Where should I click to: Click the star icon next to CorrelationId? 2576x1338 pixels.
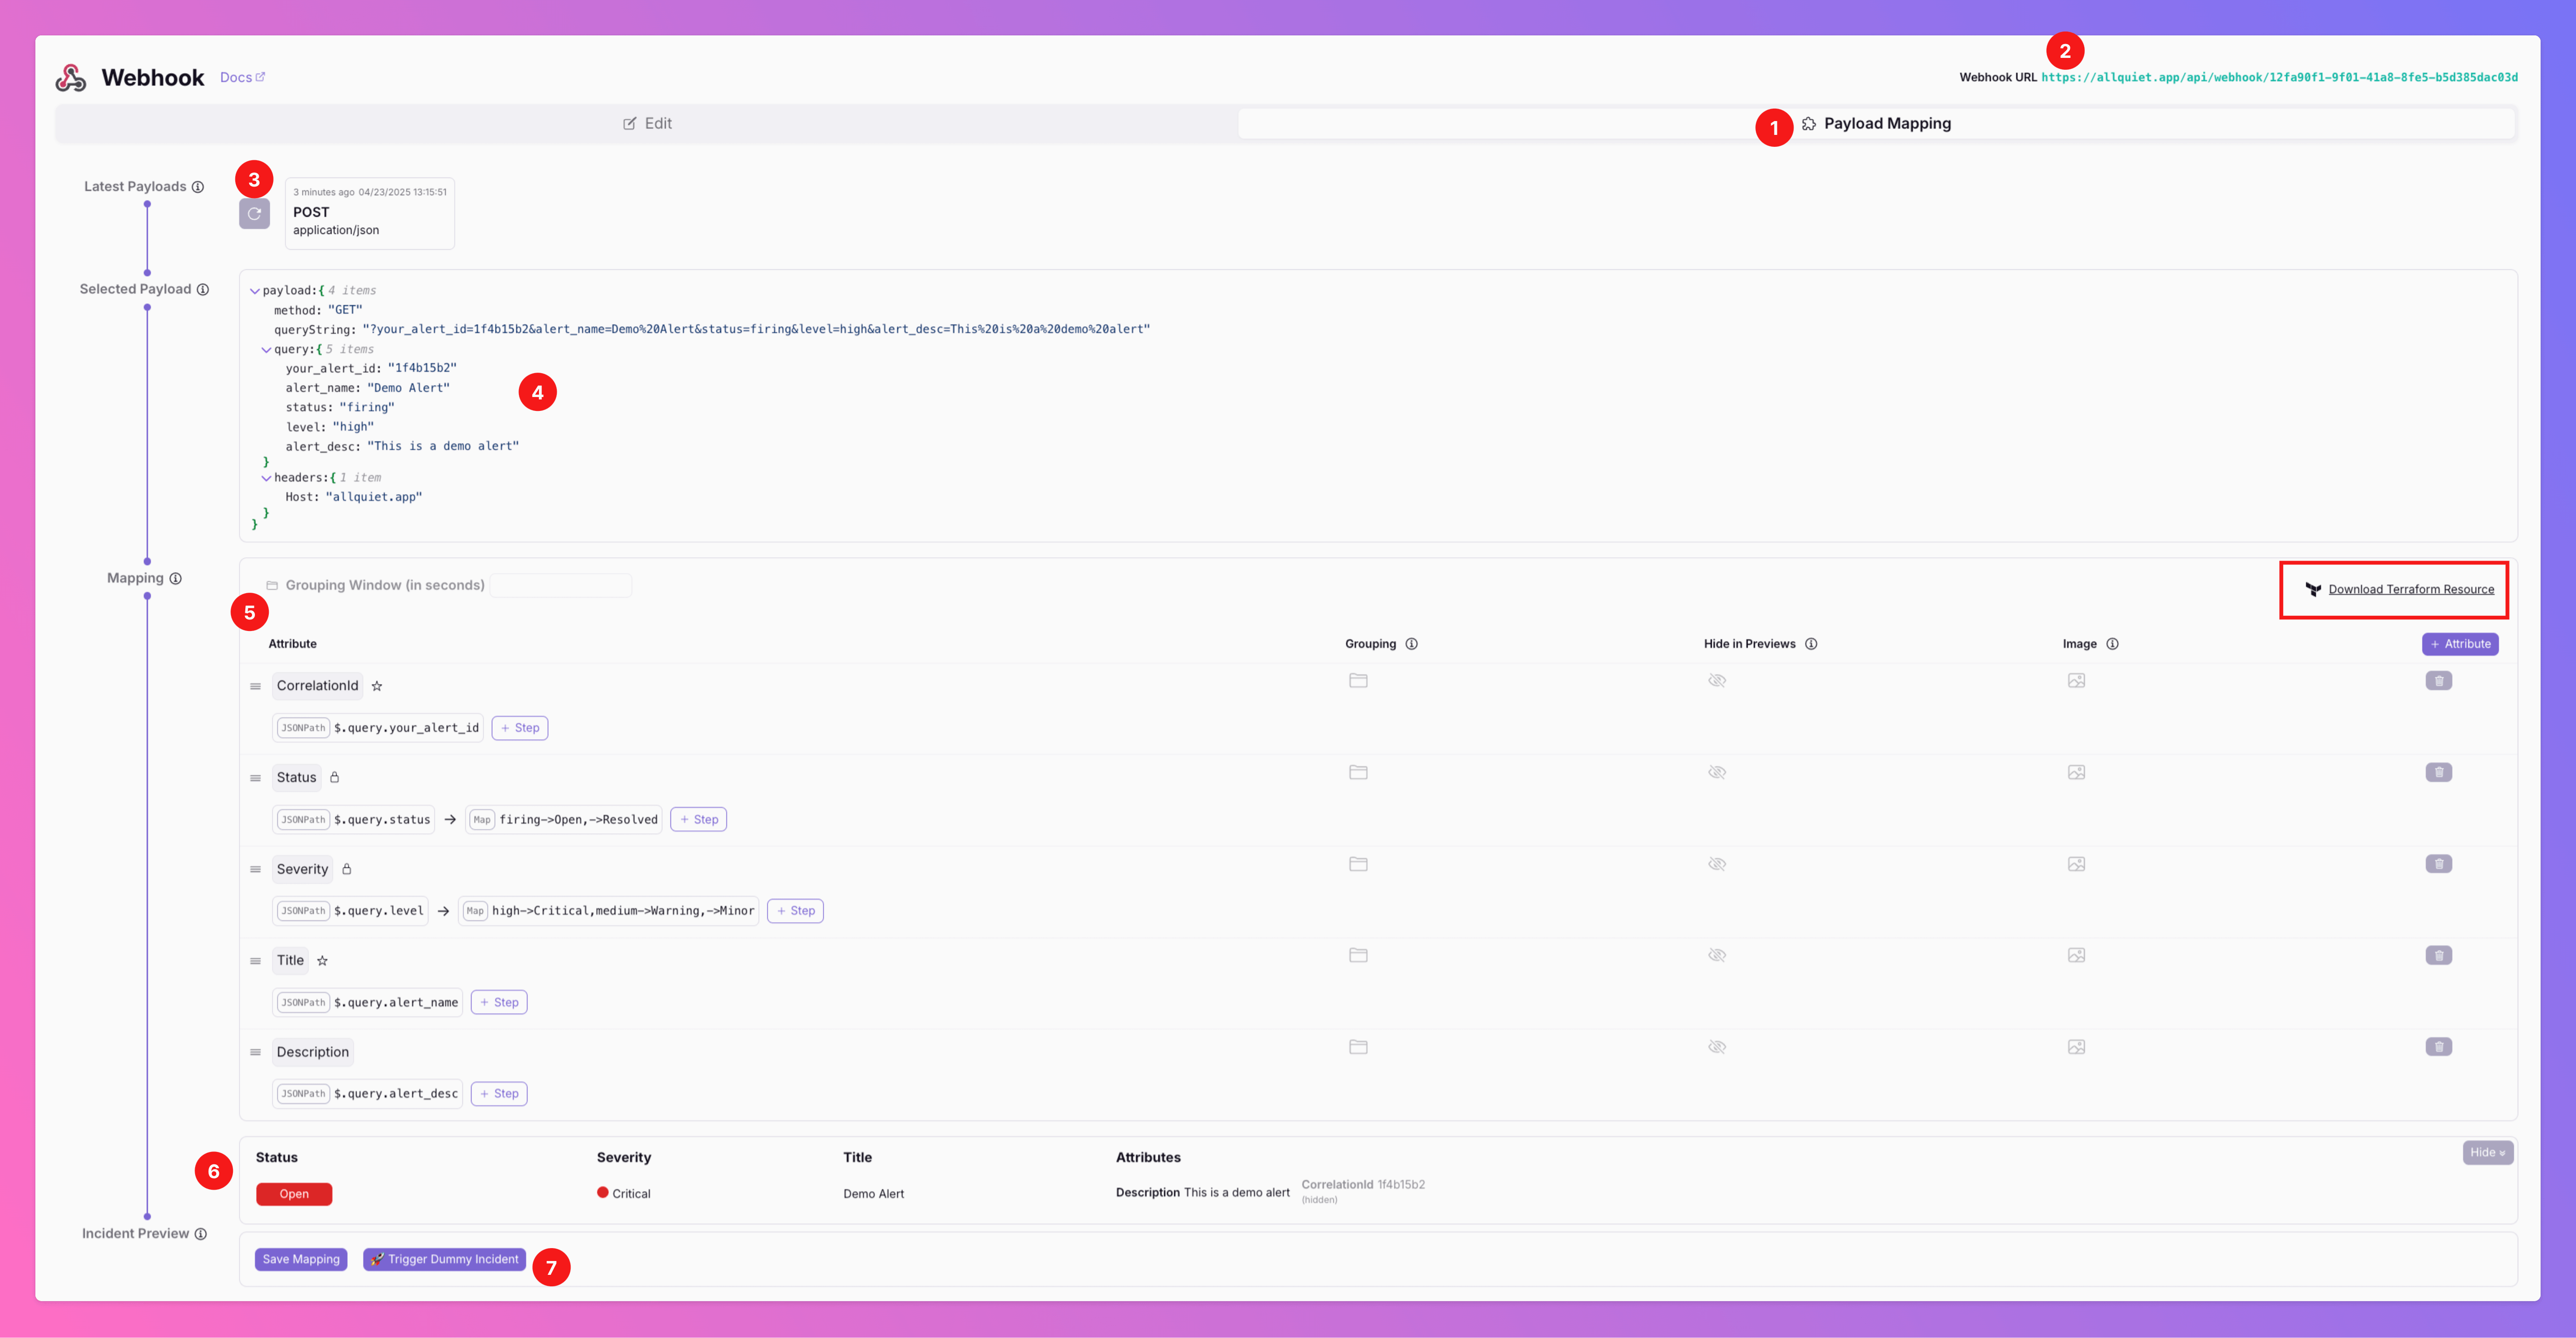click(x=377, y=686)
